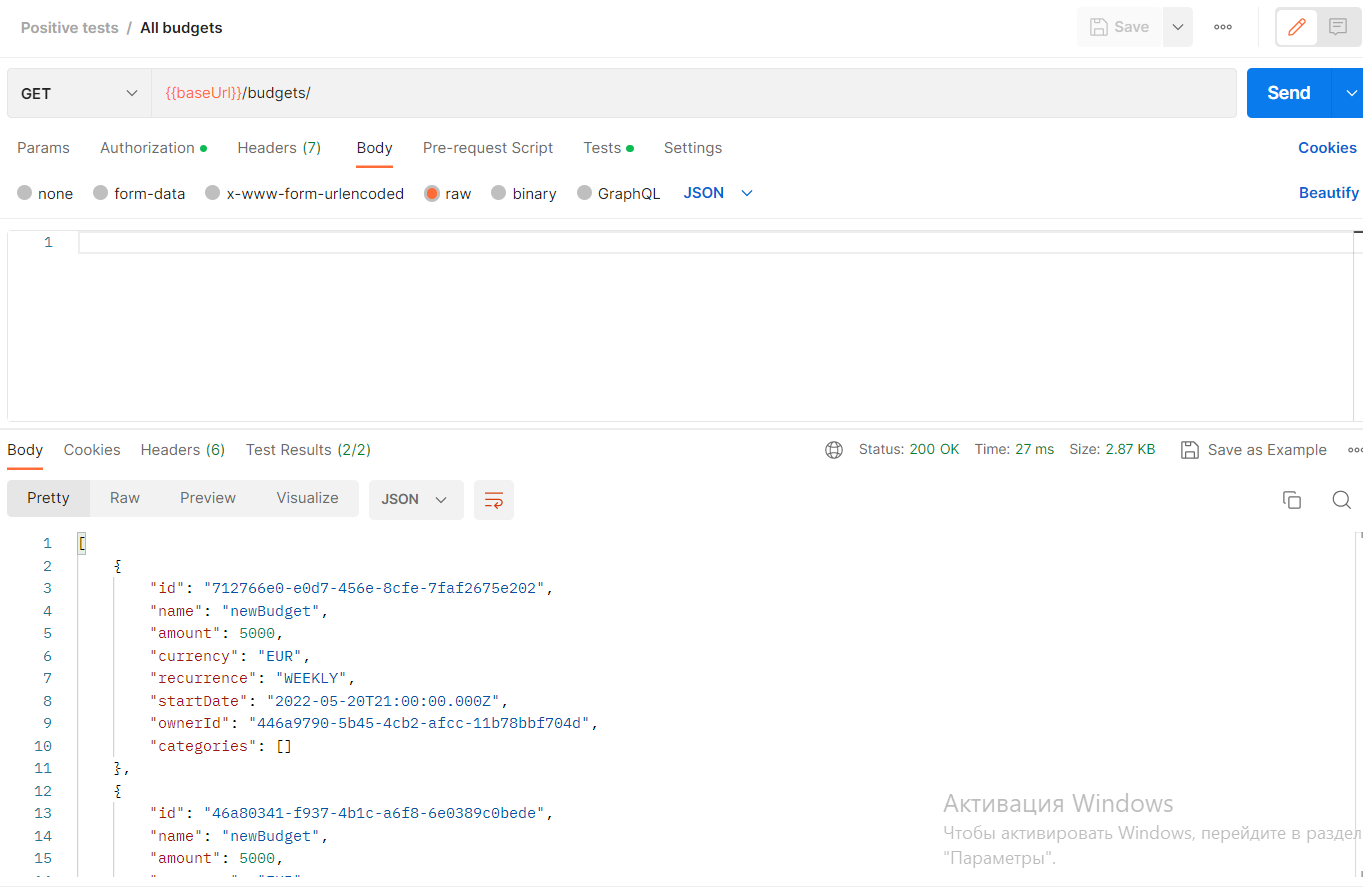This screenshot has height=891, width=1363.
Task: Open the GET method dropdown
Action: pos(79,92)
